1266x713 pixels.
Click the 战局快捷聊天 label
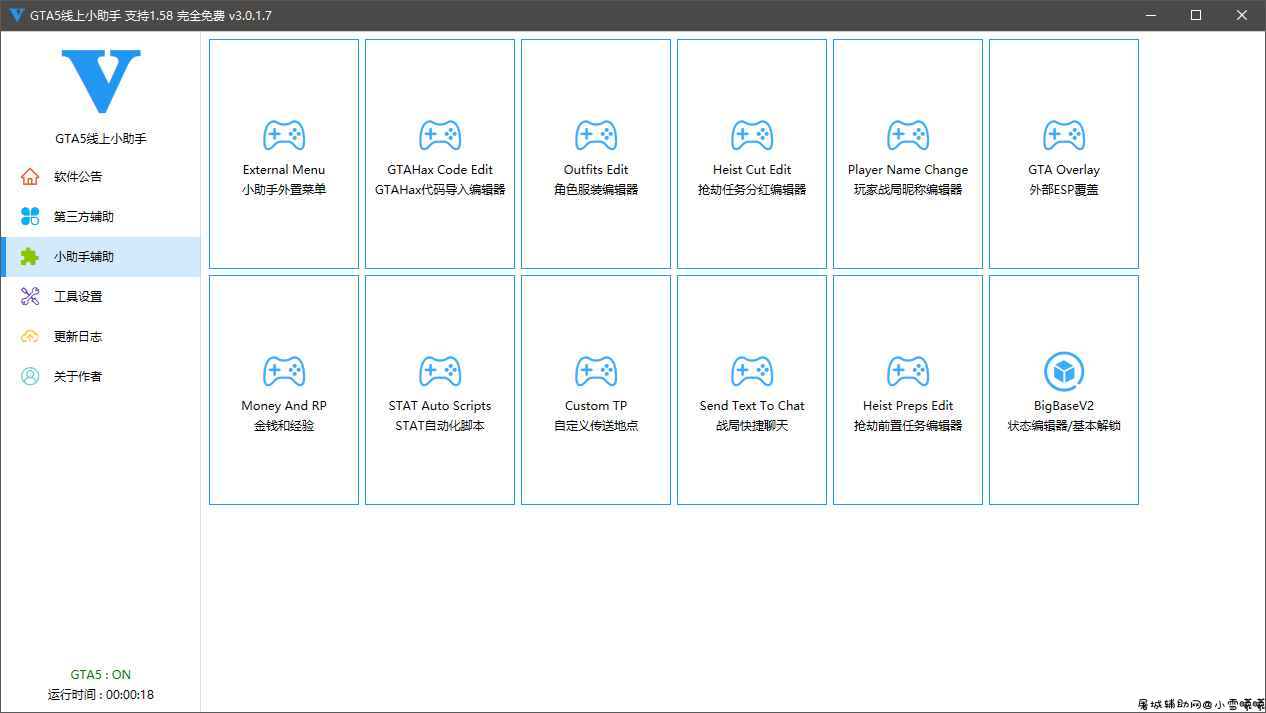tap(752, 425)
